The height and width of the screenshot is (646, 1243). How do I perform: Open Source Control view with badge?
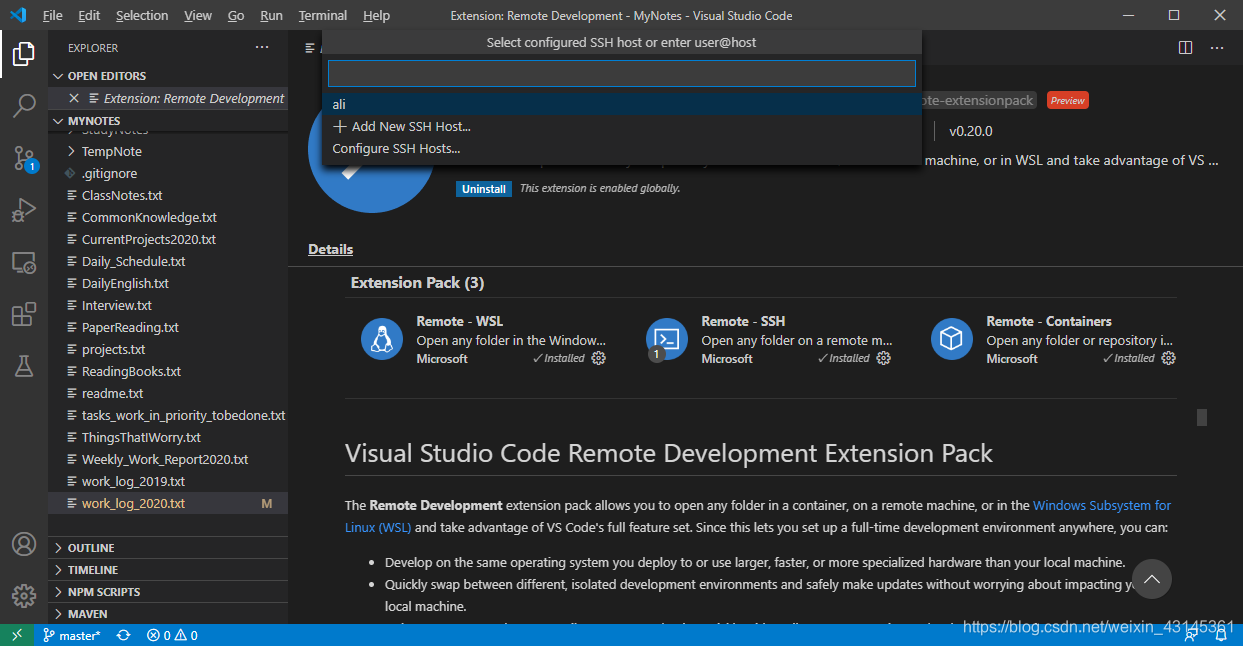pyautogui.click(x=24, y=158)
